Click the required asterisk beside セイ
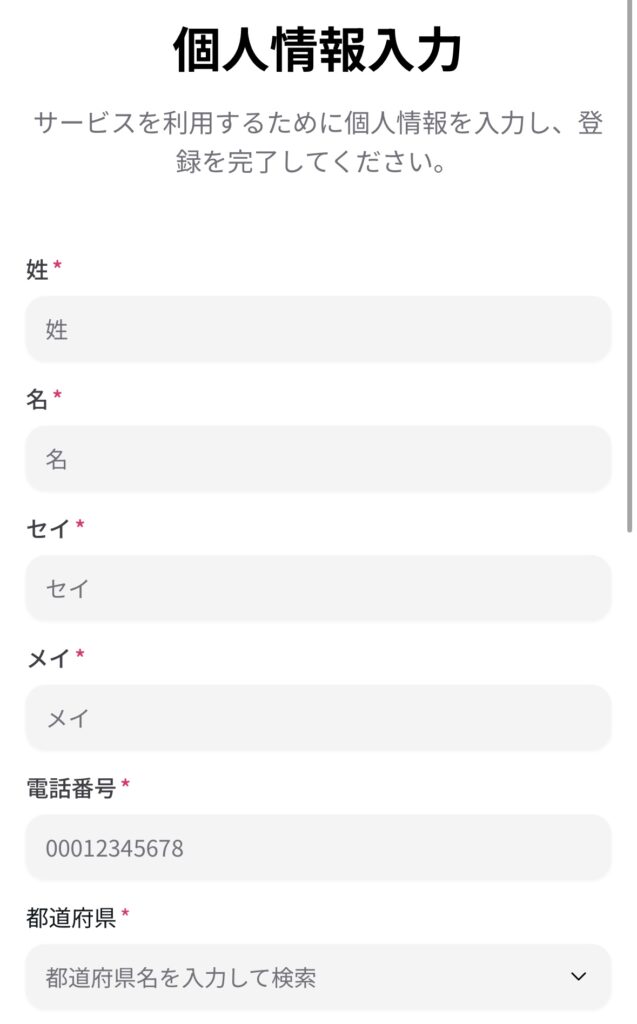637x1024 pixels. click(x=80, y=526)
